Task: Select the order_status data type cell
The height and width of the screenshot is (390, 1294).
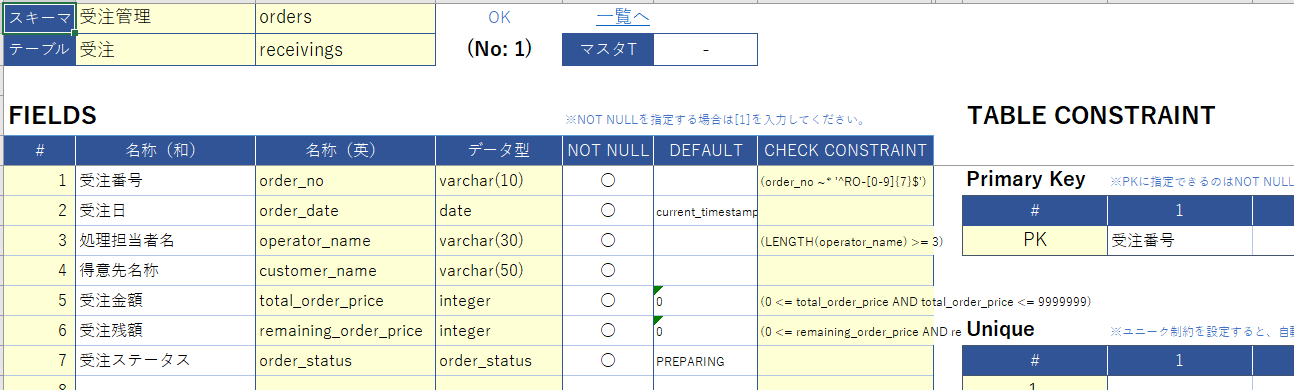Action: pos(499,361)
